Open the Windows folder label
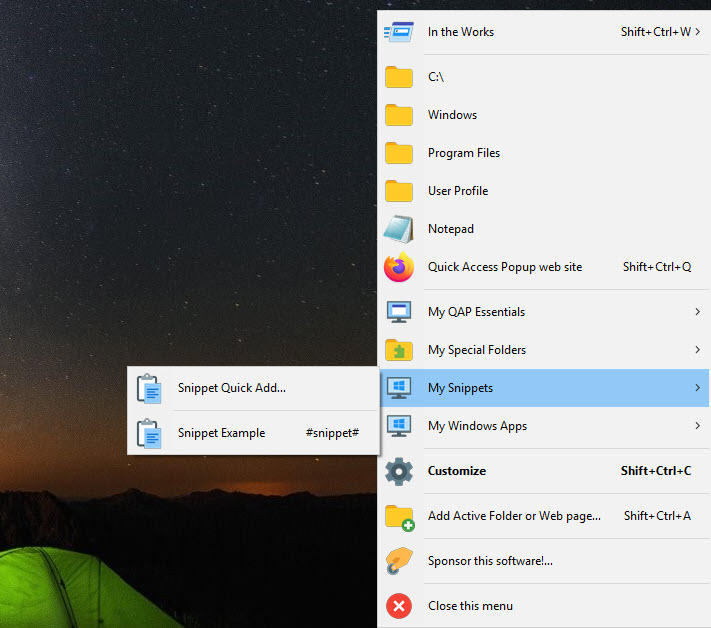The image size is (711, 628). tap(452, 115)
